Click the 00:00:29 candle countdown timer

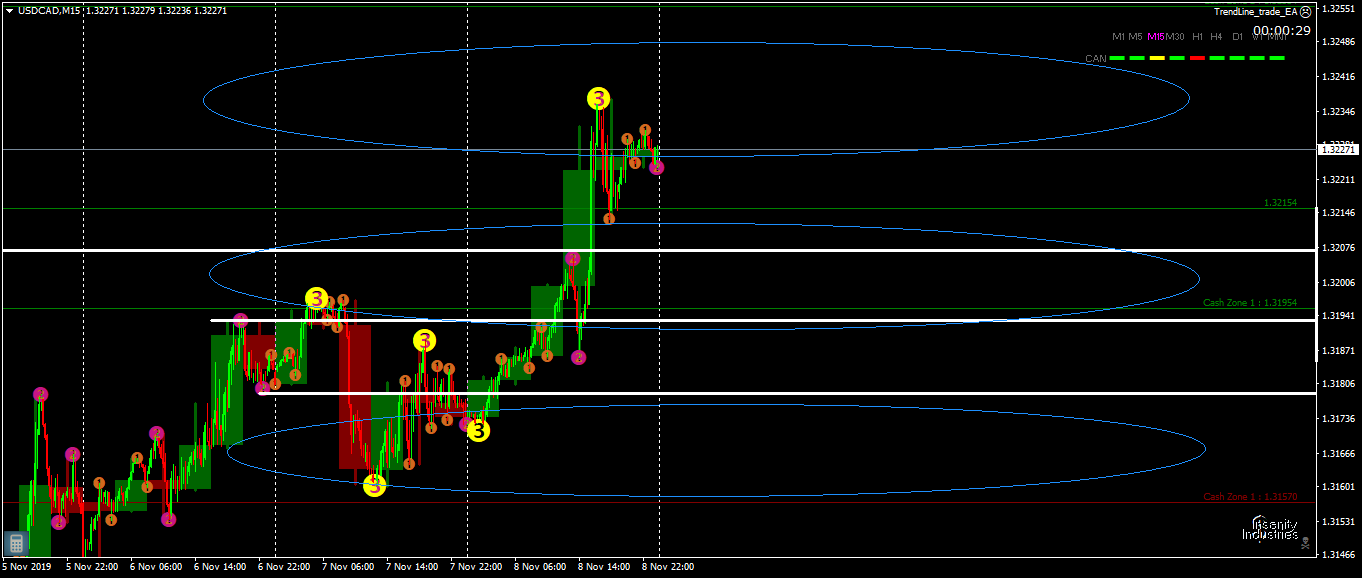tap(1282, 30)
